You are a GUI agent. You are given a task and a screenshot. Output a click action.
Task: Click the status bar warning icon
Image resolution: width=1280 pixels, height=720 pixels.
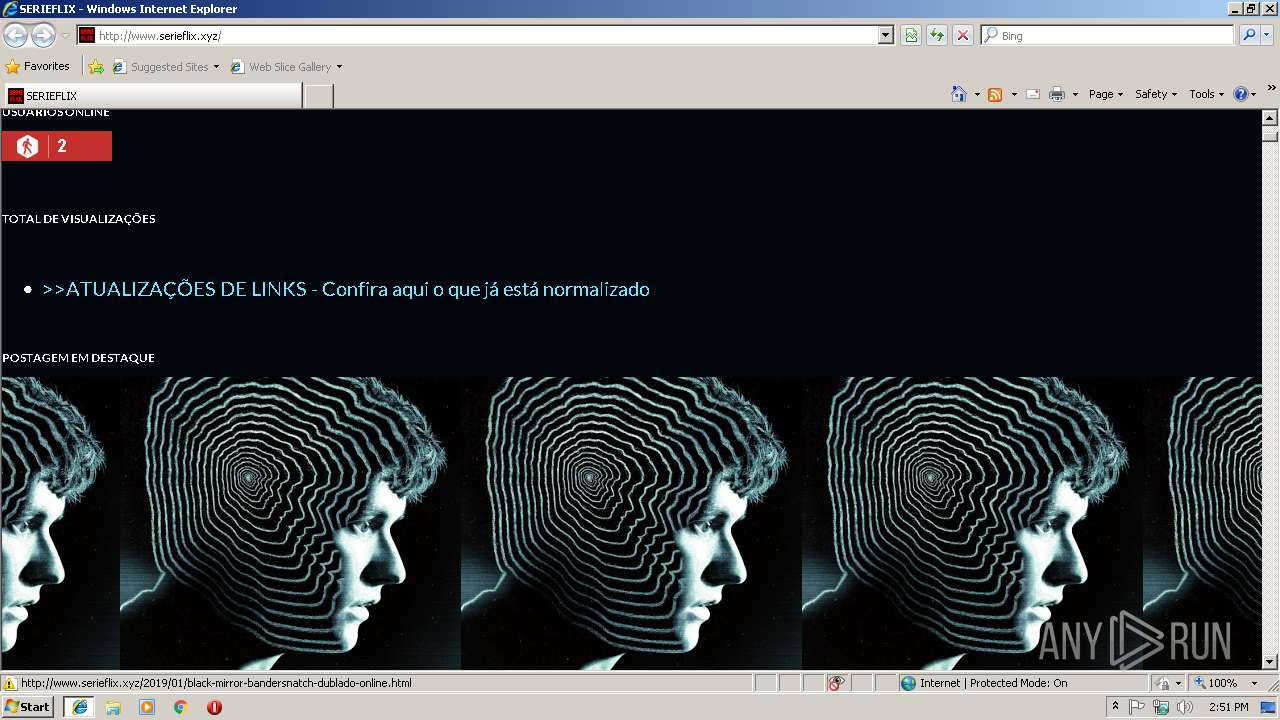tap(10, 683)
